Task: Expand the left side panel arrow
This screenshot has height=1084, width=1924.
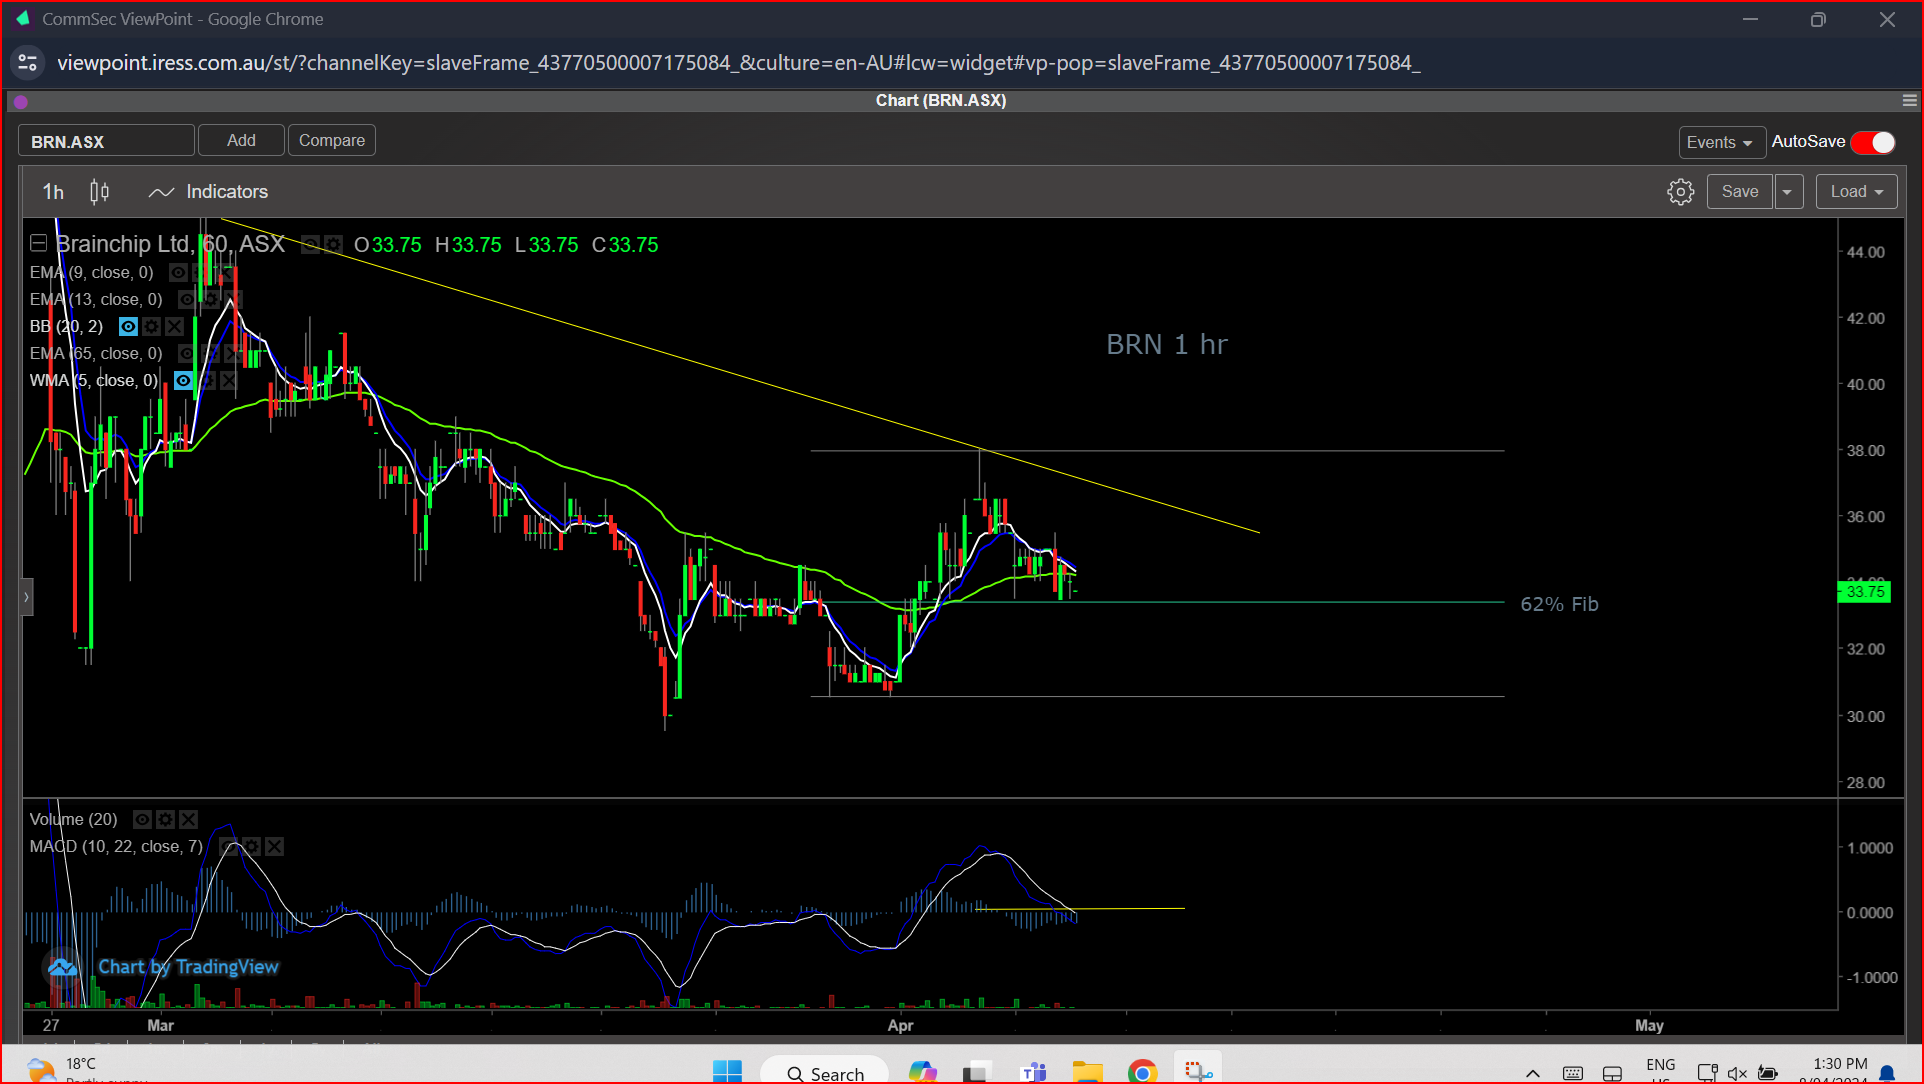Action: pyautogui.click(x=27, y=597)
